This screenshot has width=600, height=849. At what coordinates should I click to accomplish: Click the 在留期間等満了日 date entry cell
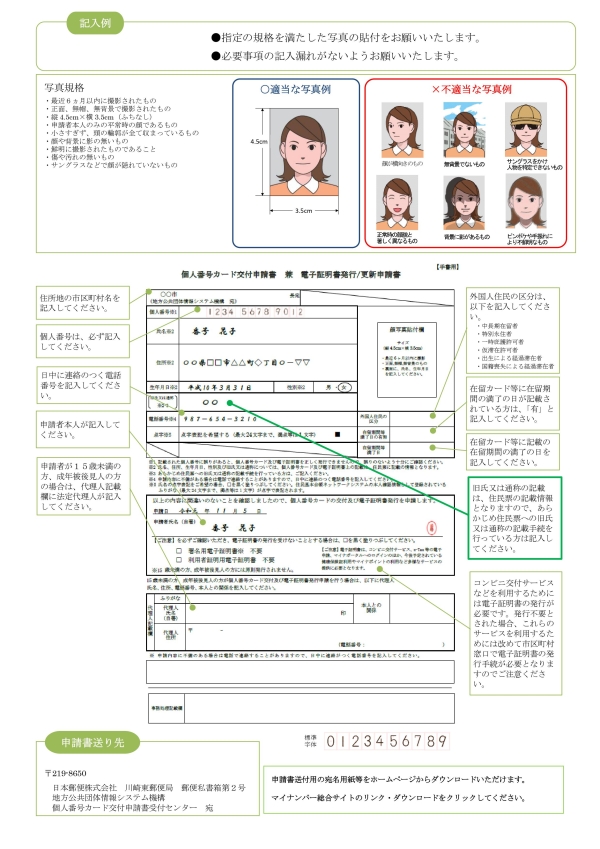click(421, 449)
